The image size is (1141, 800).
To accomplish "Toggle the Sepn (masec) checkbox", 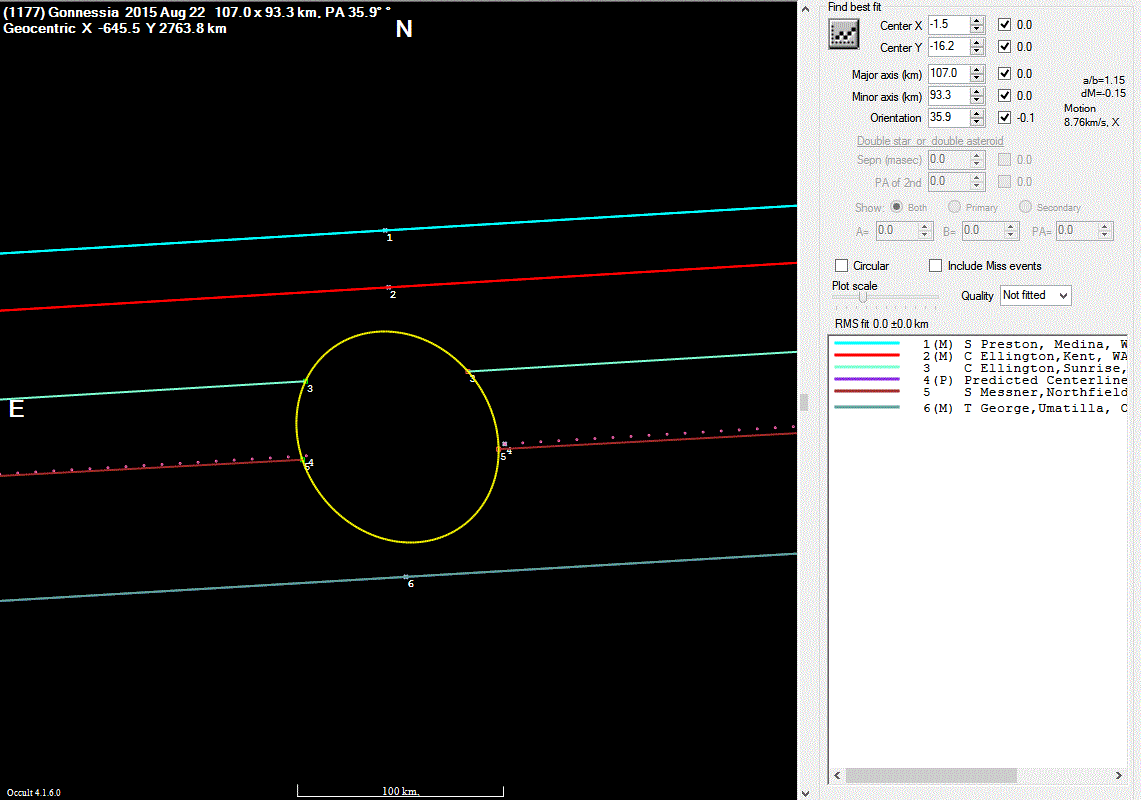I will click(x=1004, y=159).
